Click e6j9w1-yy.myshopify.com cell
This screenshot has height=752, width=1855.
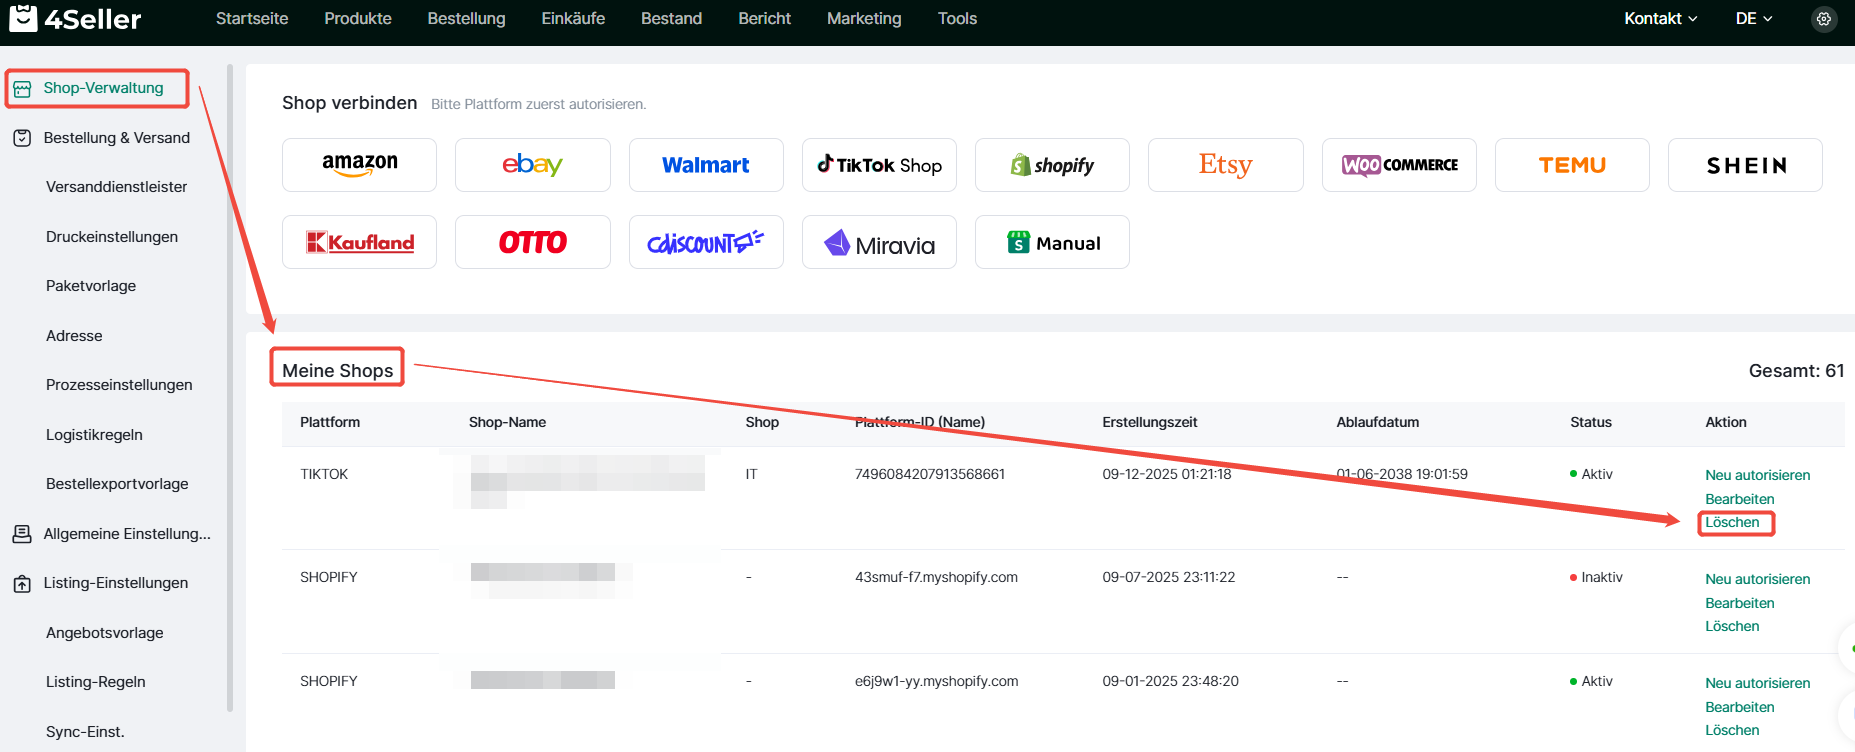tap(936, 681)
